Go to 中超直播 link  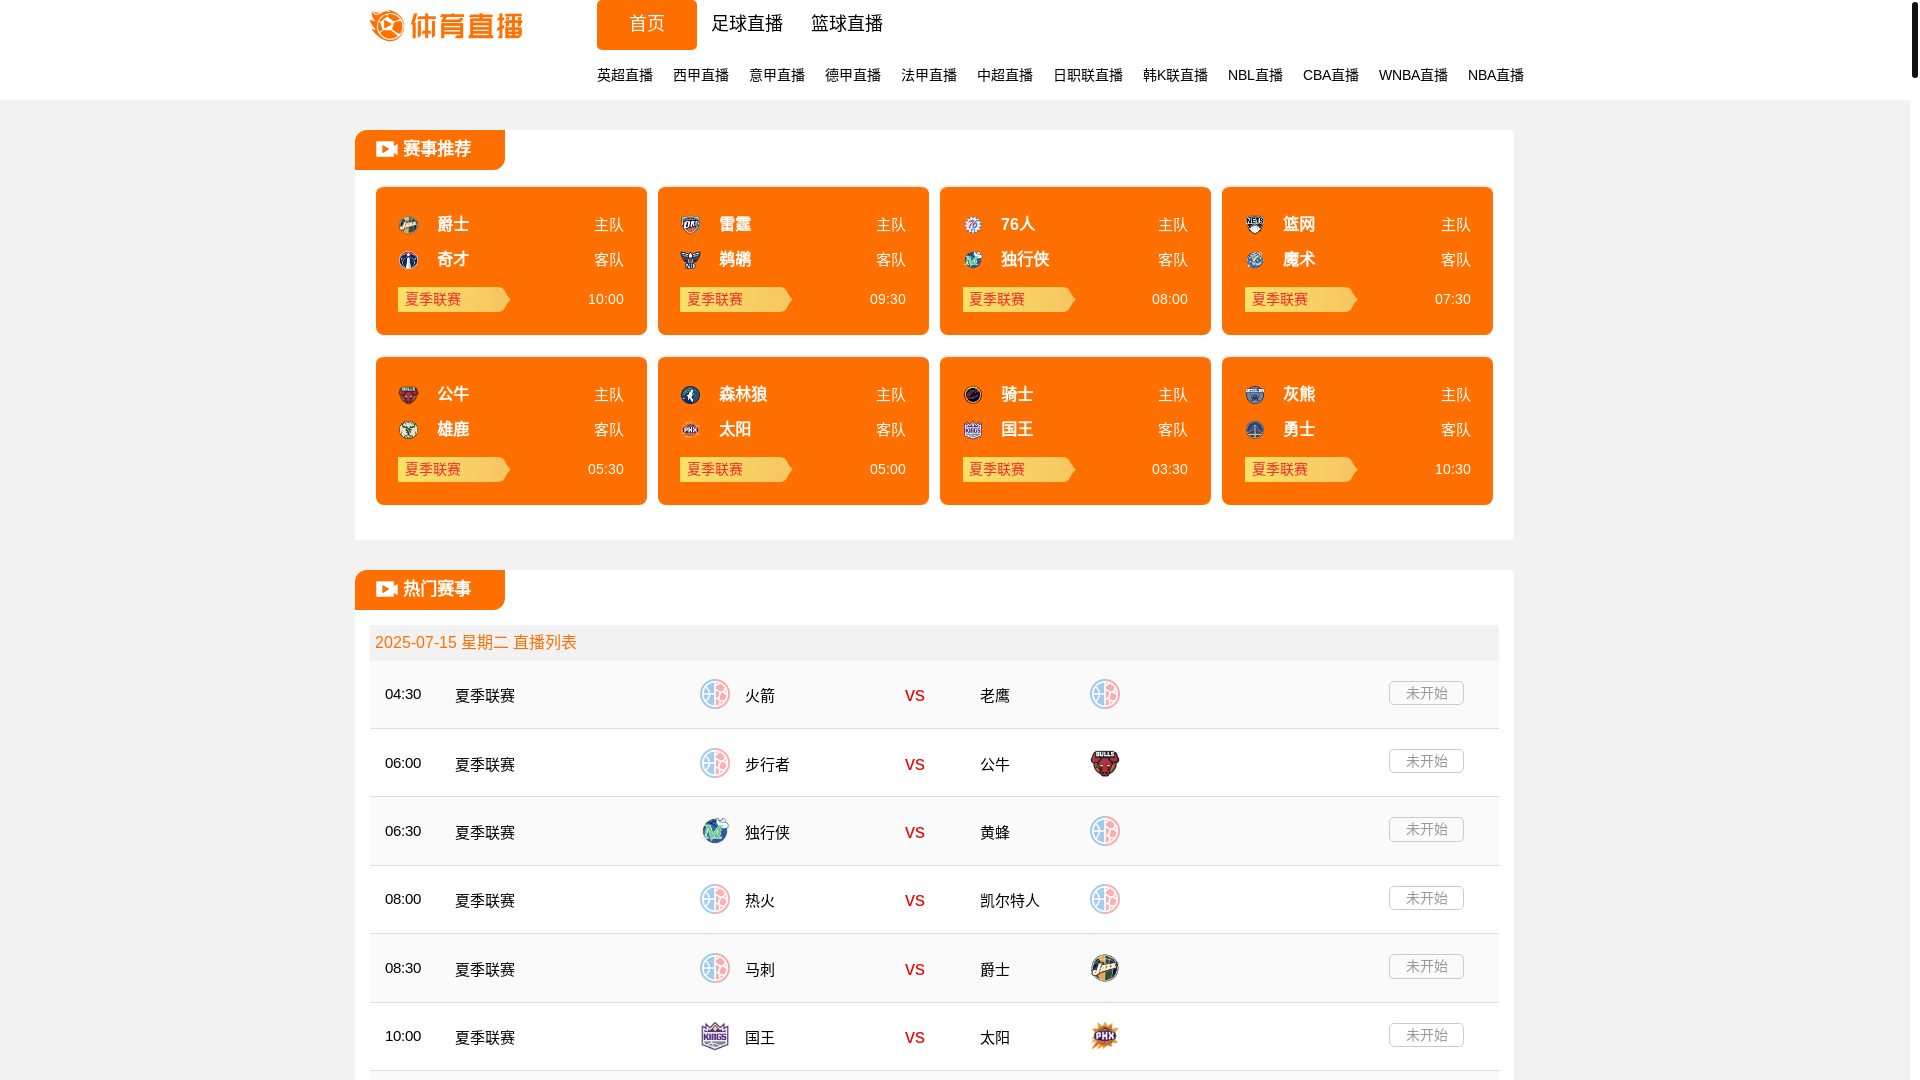[1005, 75]
